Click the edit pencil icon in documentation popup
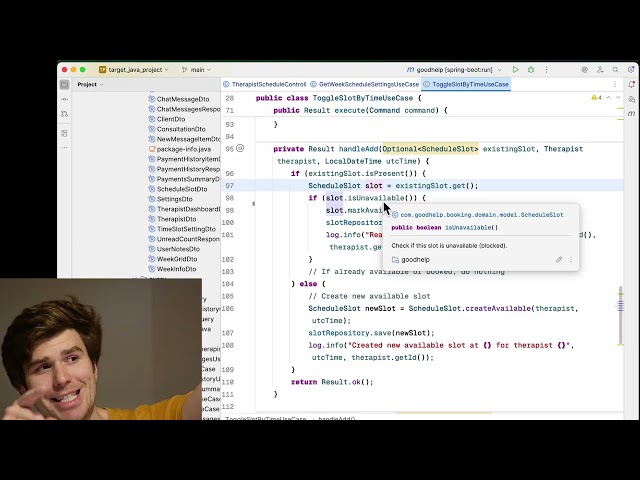Screen dimensions: 640x480 pos(559,260)
